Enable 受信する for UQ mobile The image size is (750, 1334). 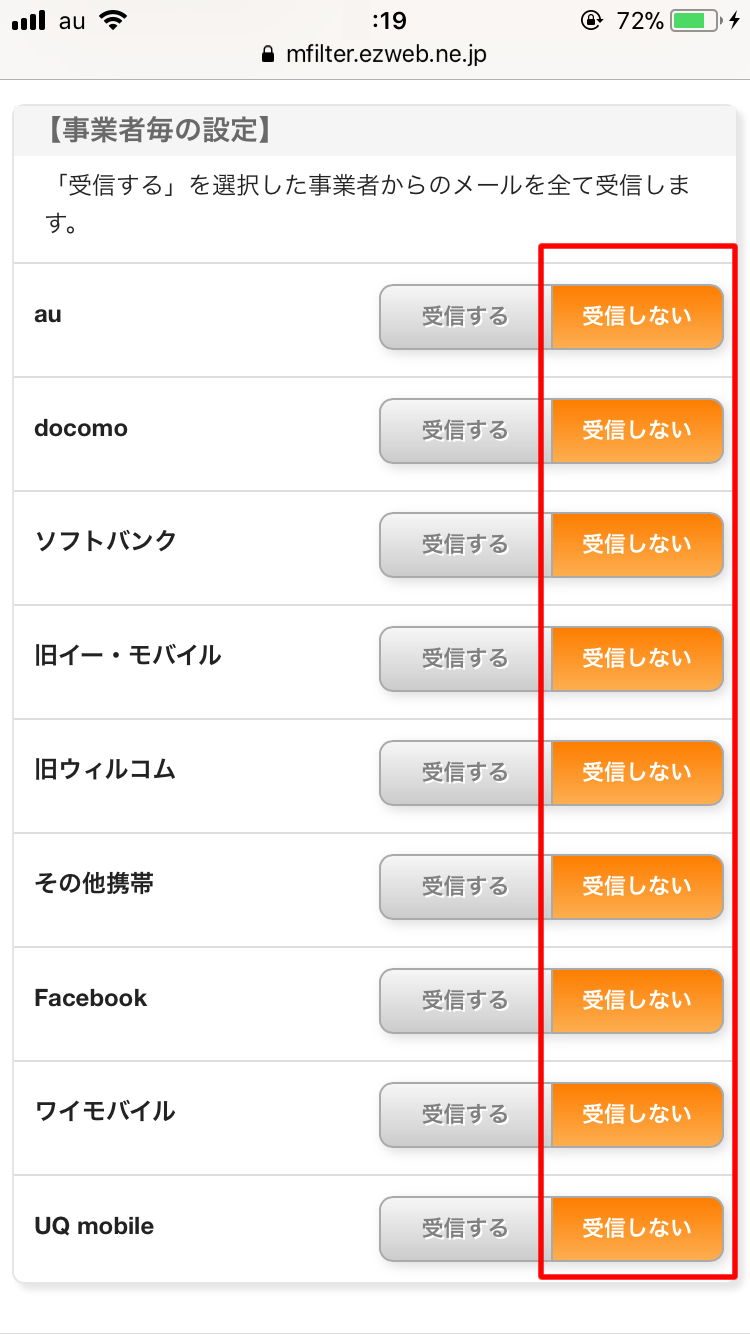pyautogui.click(x=465, y=1229)
